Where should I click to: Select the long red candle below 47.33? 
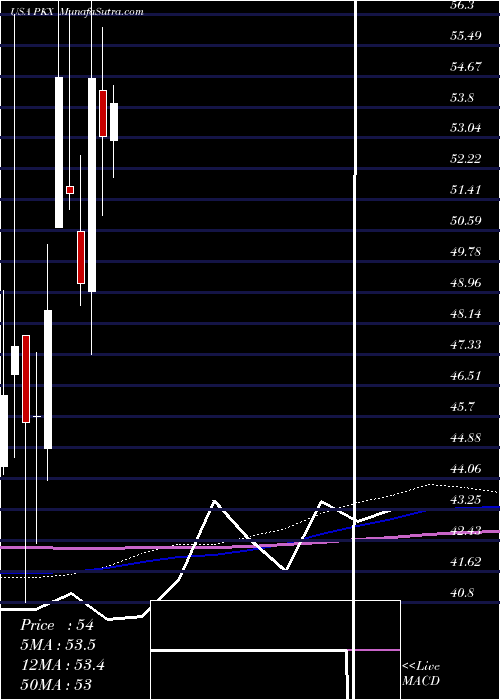point(25,379)
